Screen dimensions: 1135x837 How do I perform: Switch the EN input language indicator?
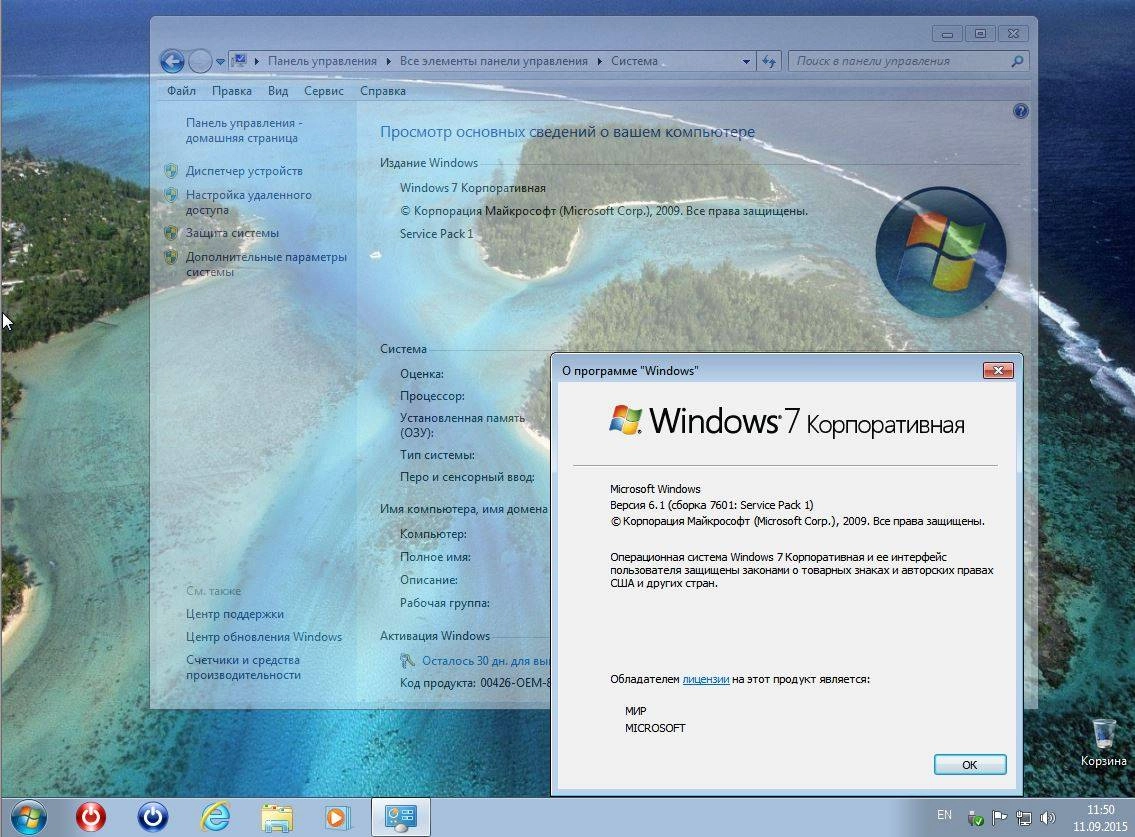[x=945, y=815]
